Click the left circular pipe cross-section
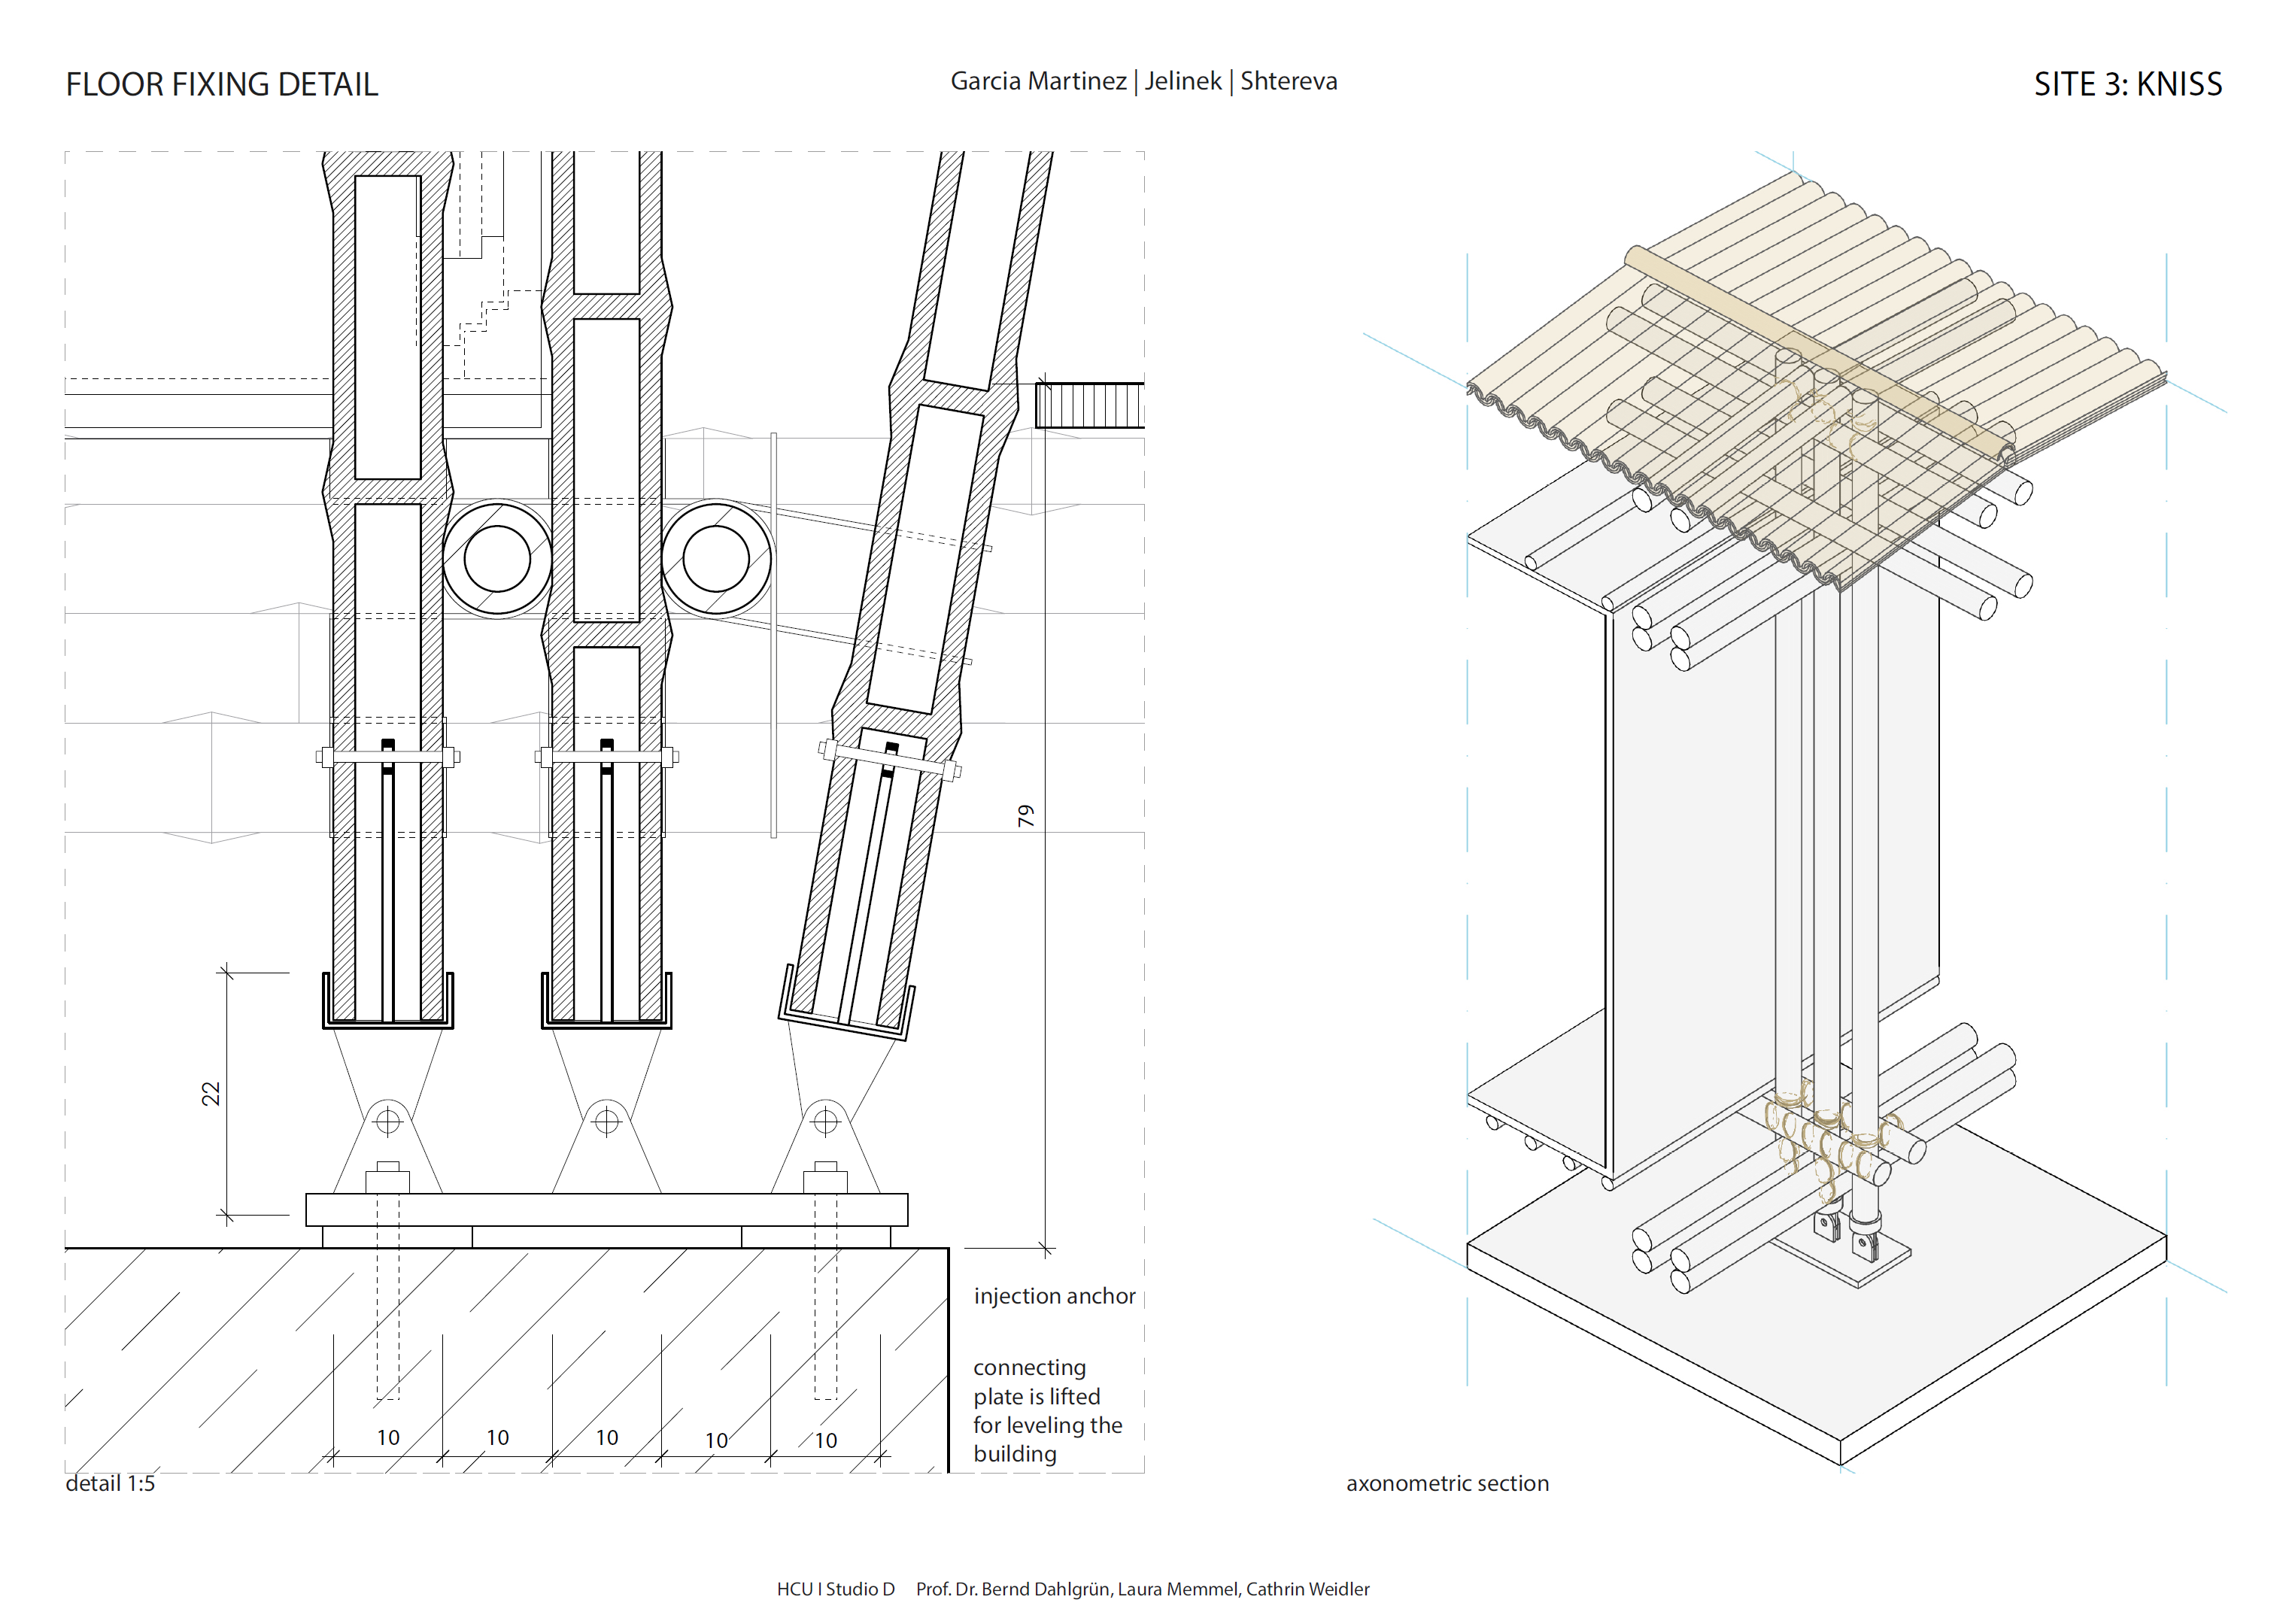This screenshot has height=1624, width=2283. (x=497, y=558)
